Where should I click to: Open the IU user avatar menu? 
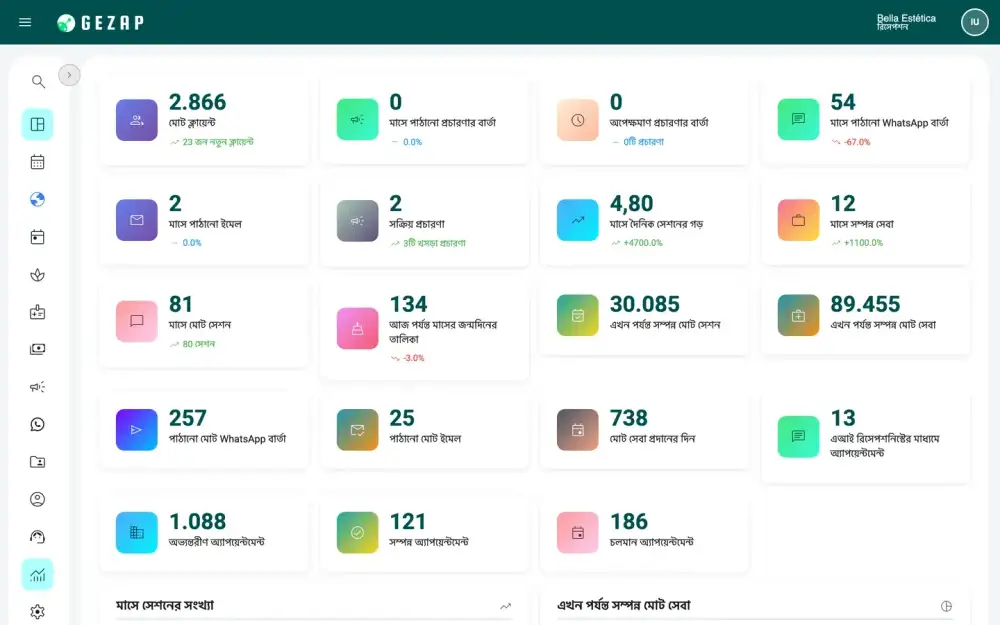(x=974, y=22)
